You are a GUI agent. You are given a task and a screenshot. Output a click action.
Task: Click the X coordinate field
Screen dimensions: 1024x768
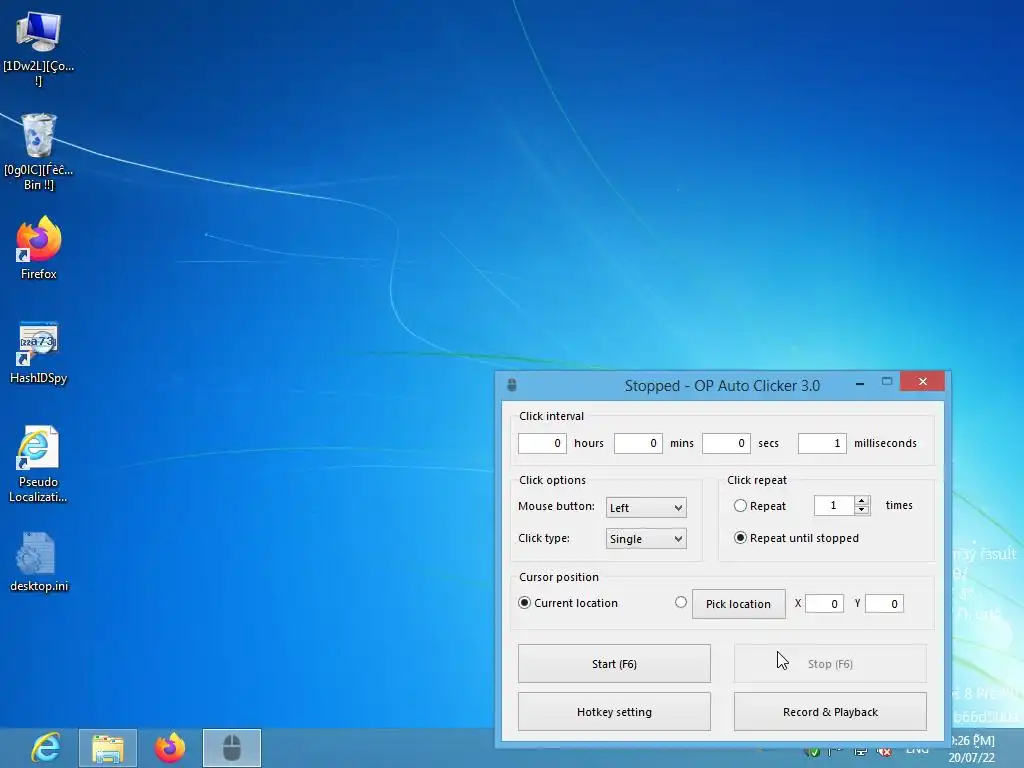tap(824, 603)
